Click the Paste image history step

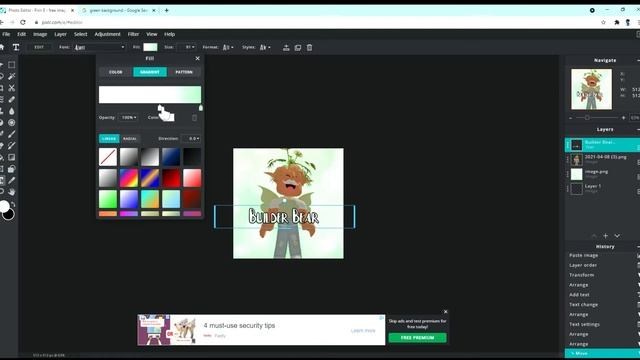point(584,255)
